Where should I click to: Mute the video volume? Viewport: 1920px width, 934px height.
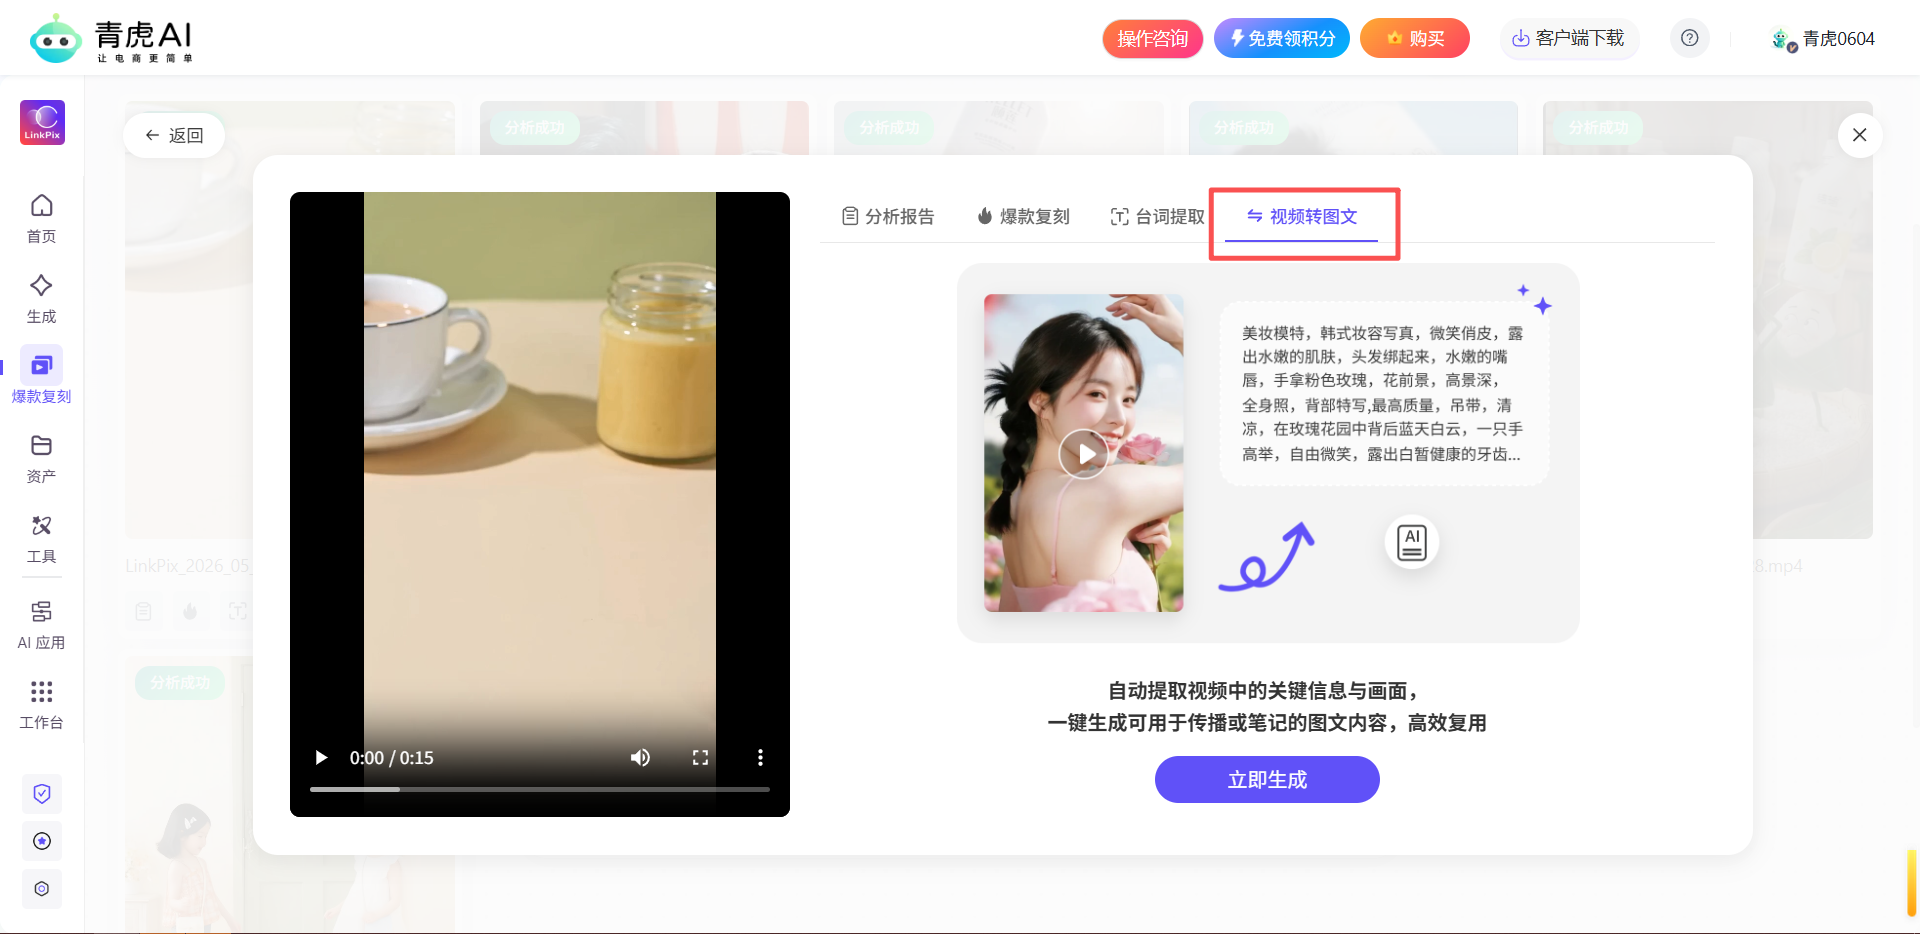tap(640, 758)
